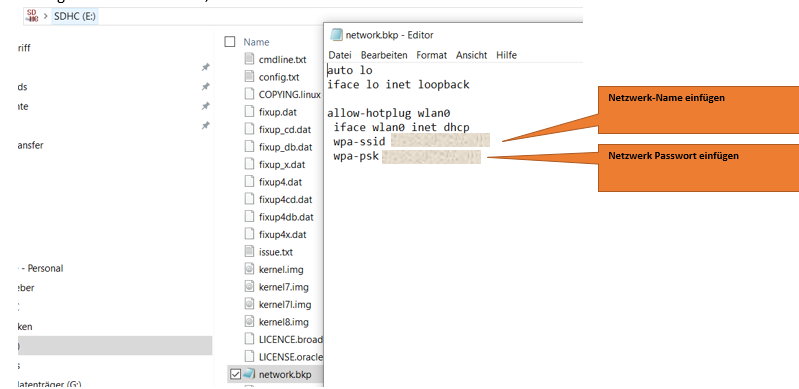Click the SDHC (E:) breadcrumb in address bar
The image size is (799, 389).
75,16
